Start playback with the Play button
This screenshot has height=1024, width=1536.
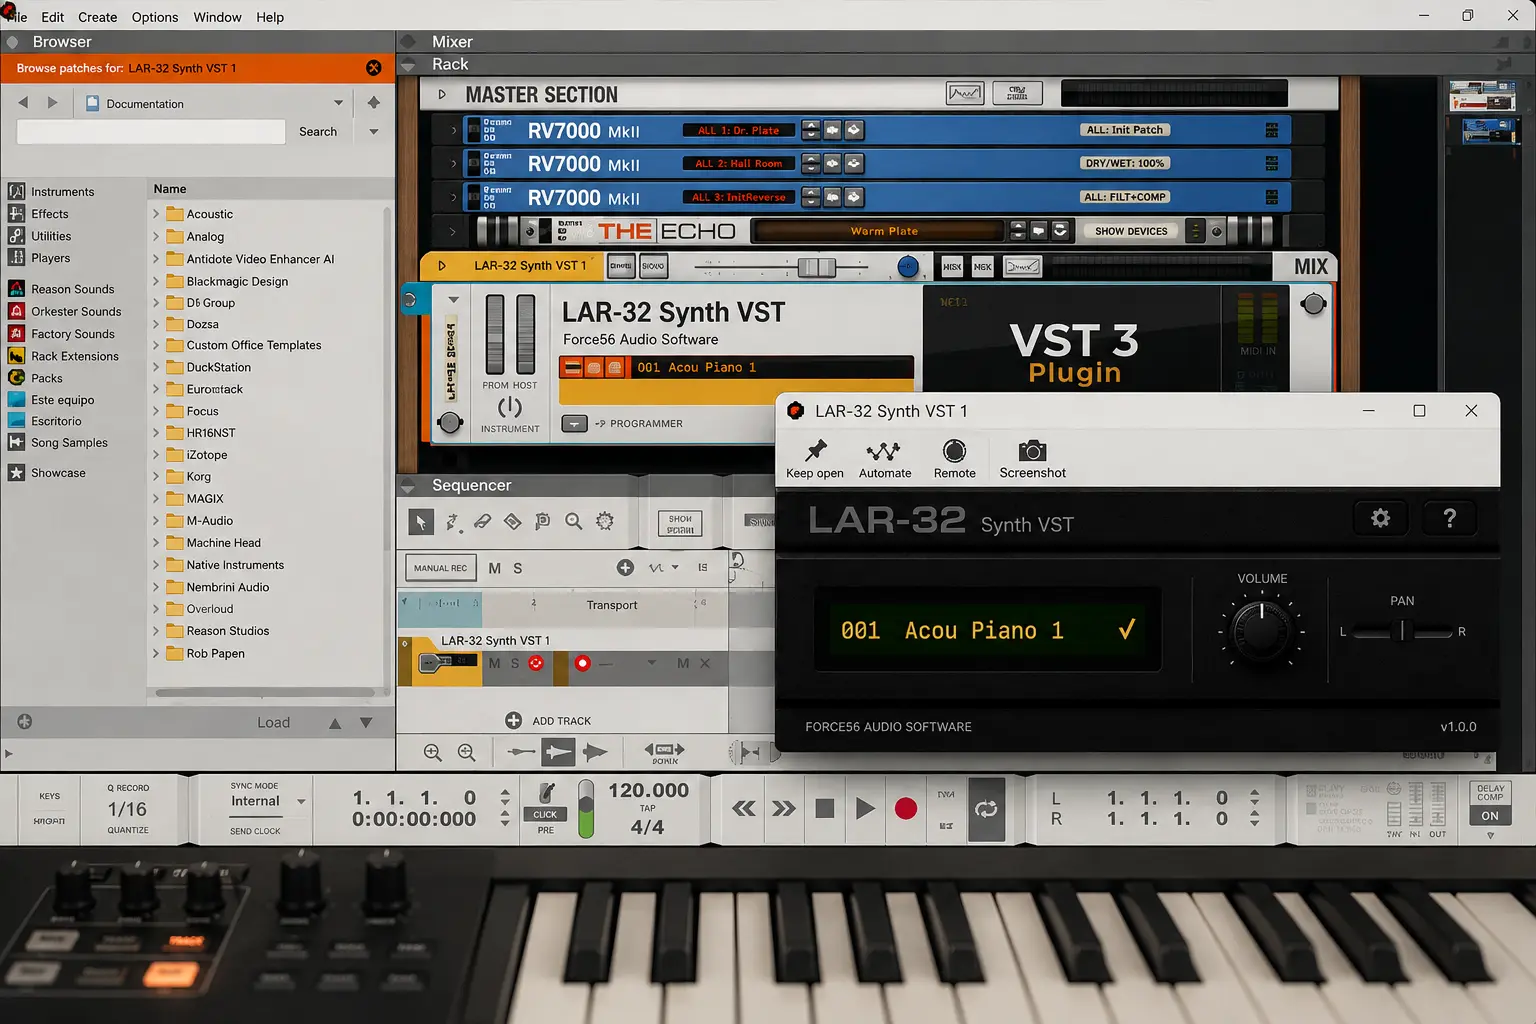pos(866,808)
